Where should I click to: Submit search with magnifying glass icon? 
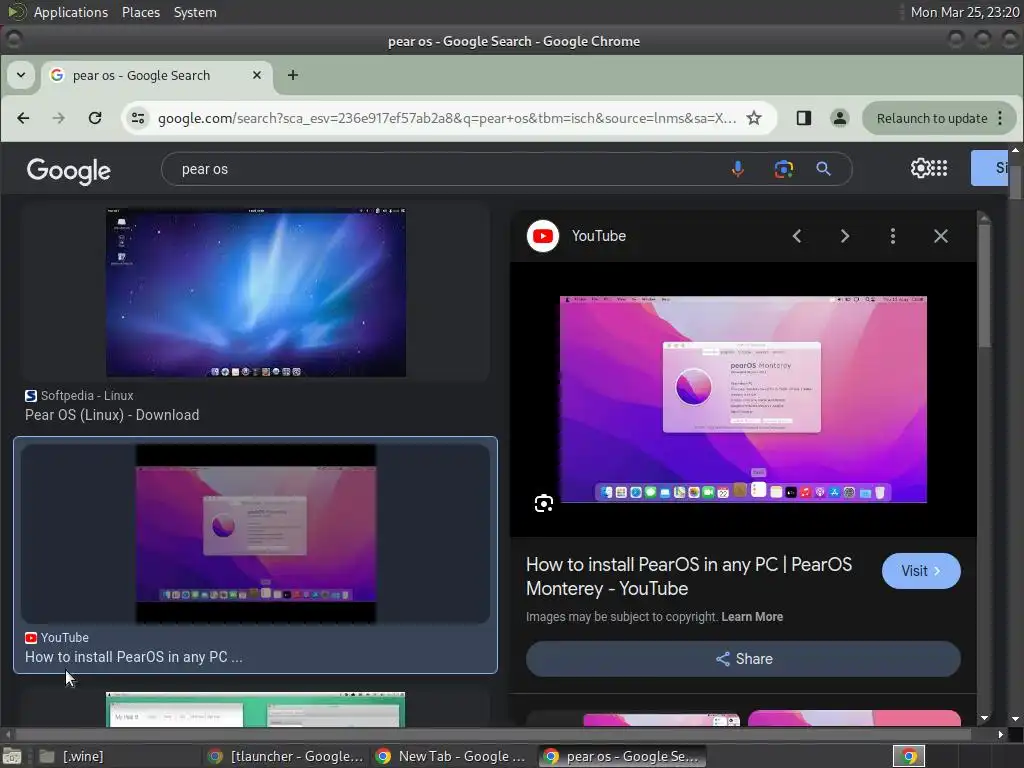tap(824, 169)
